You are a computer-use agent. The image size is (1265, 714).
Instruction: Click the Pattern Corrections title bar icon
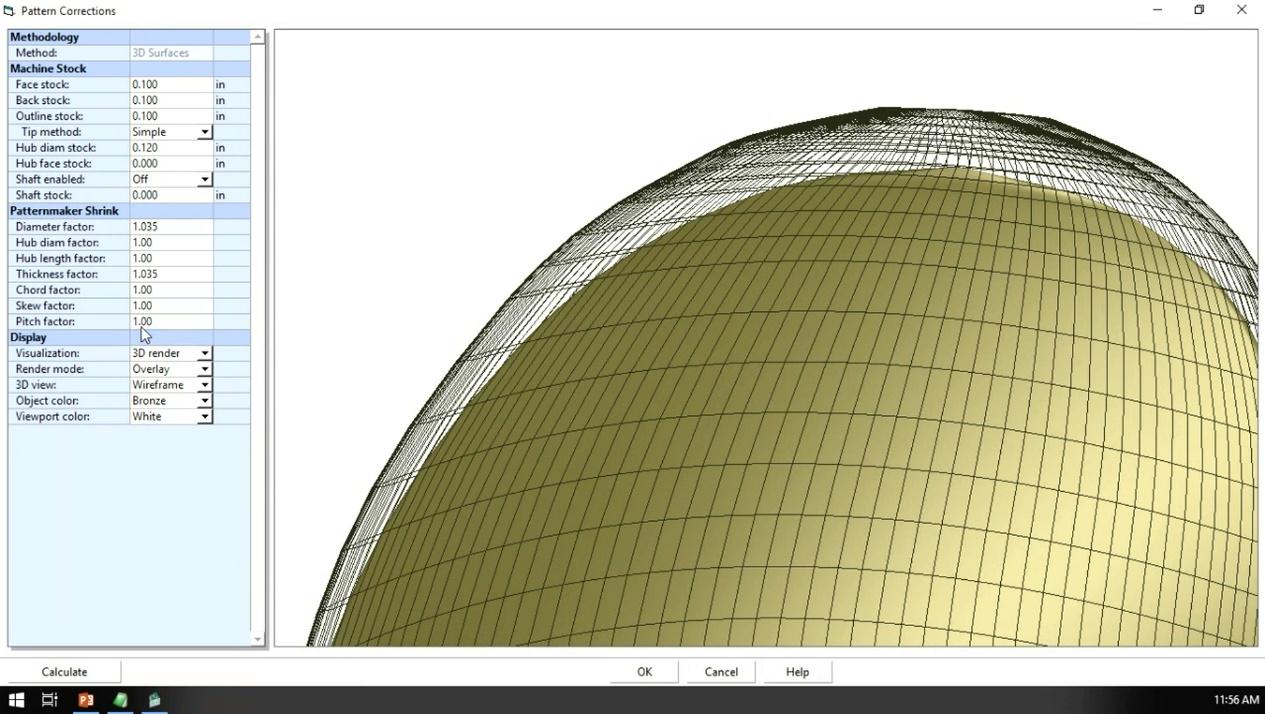10,10
